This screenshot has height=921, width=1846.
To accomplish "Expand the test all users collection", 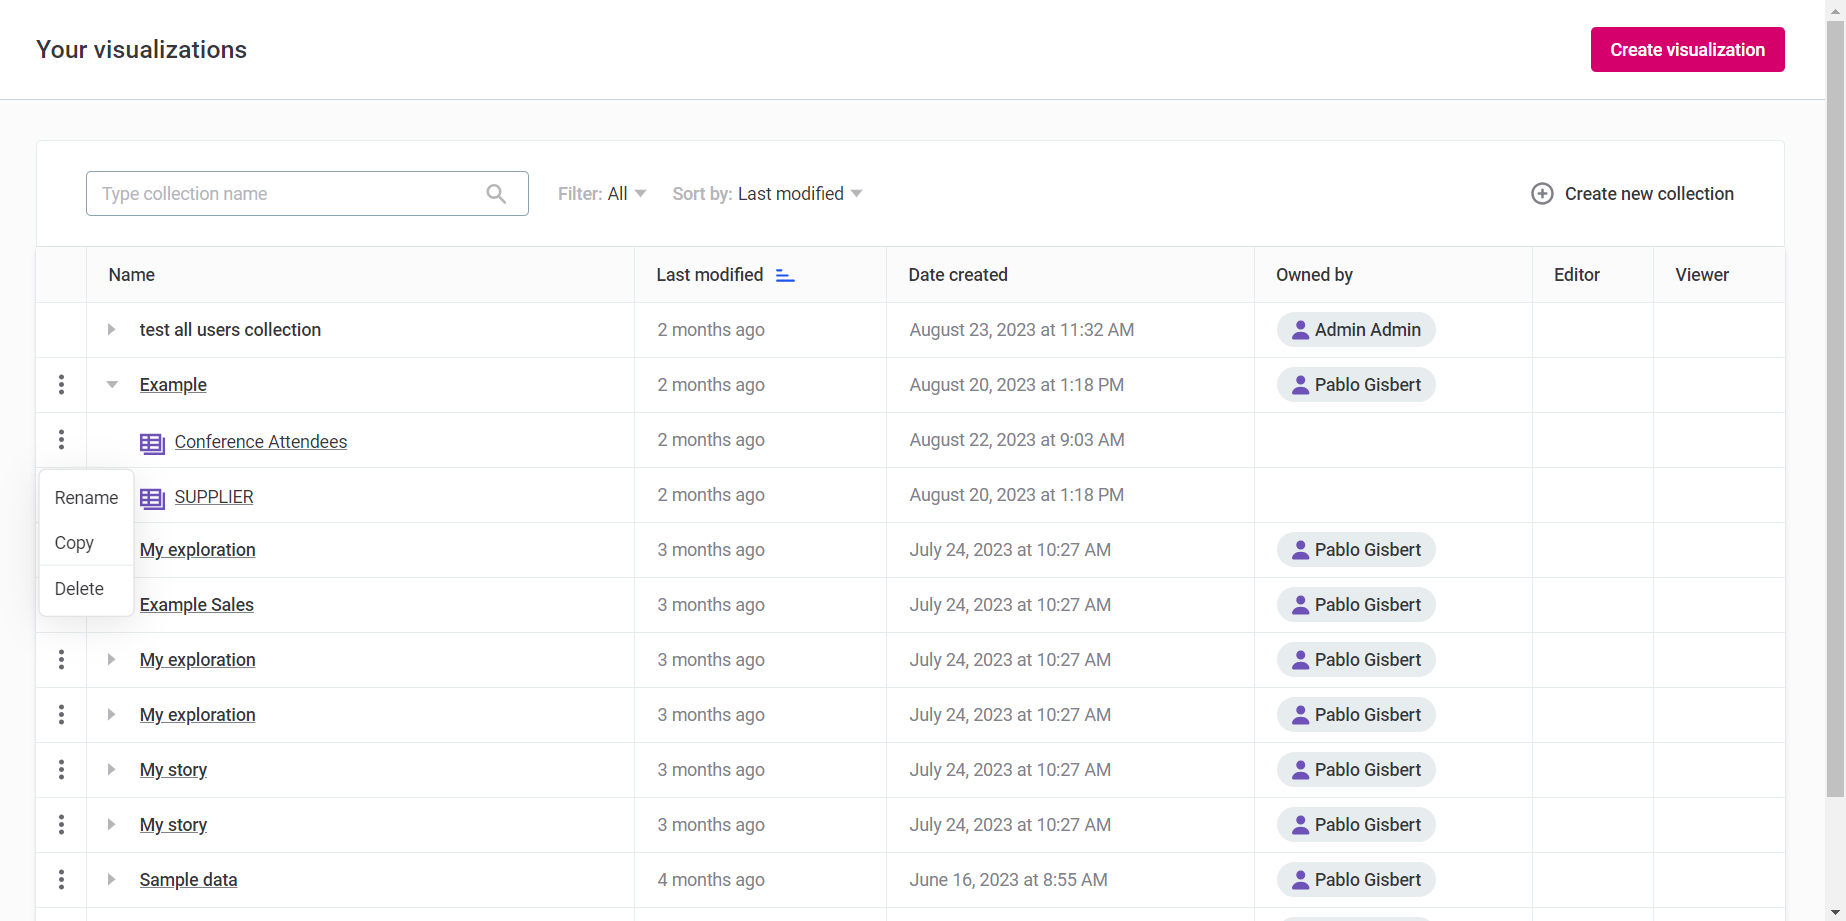I will click(x=112, y=330).
